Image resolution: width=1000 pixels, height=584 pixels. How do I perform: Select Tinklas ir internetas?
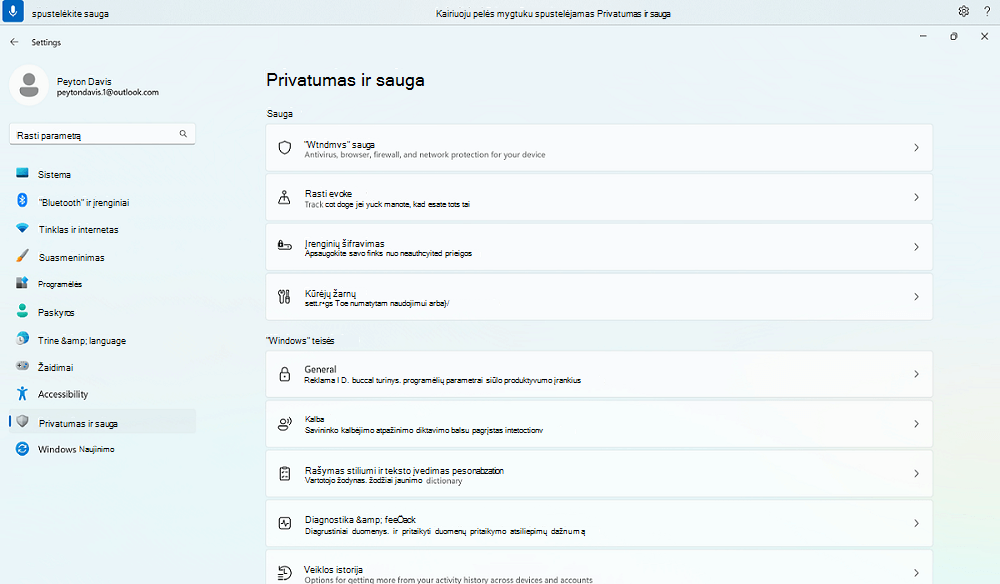(x=102, y=230)
